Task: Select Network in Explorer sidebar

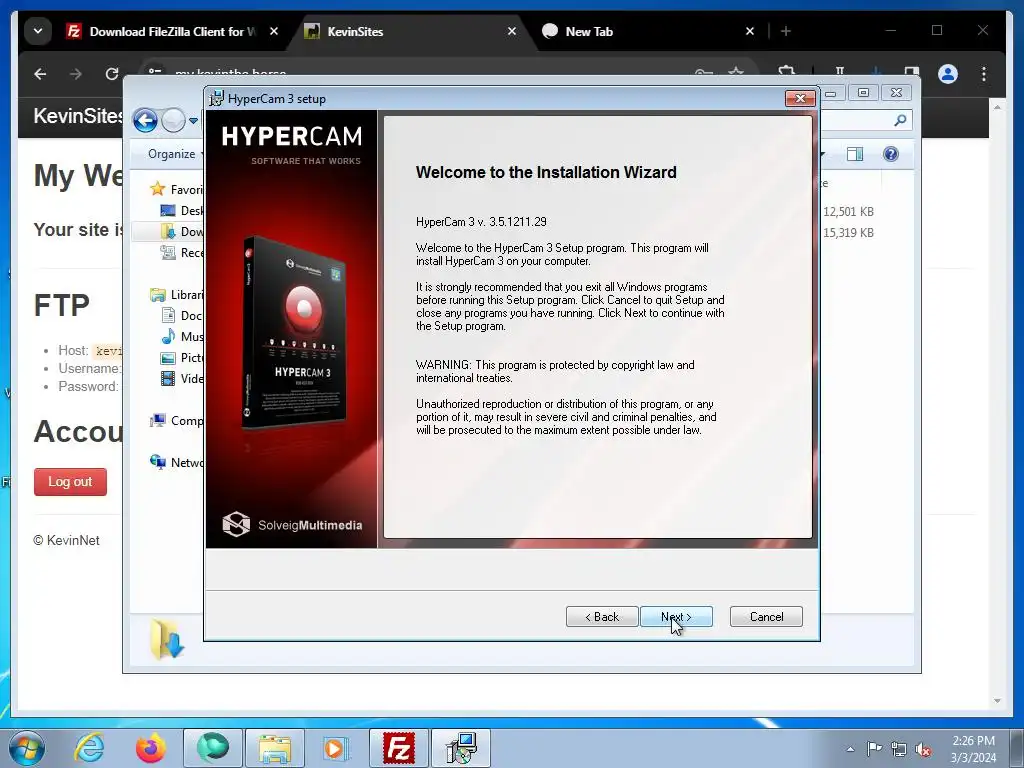Action: (x=176, y=462)
